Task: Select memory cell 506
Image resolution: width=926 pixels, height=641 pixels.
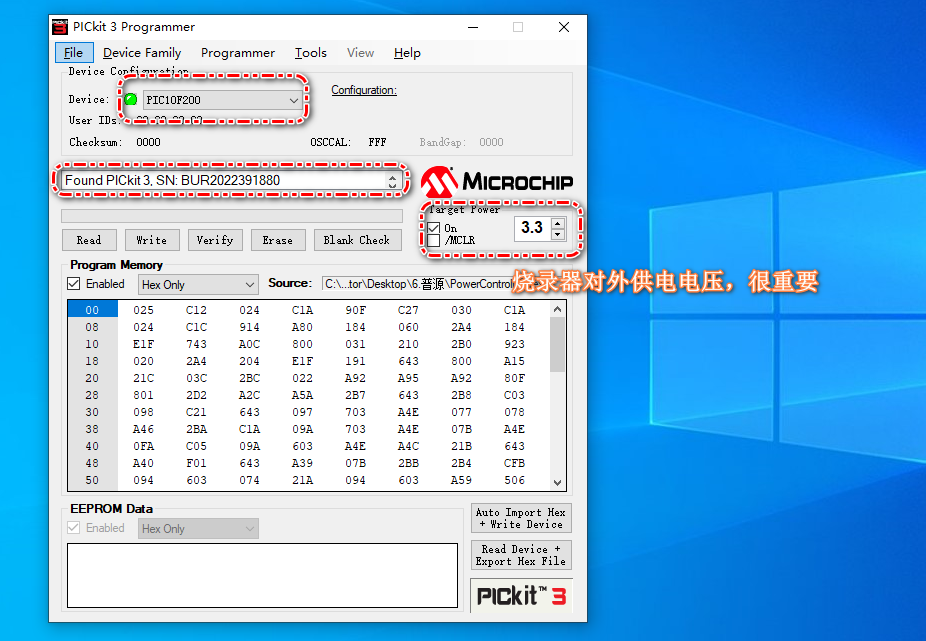Action: coord(514,480)
